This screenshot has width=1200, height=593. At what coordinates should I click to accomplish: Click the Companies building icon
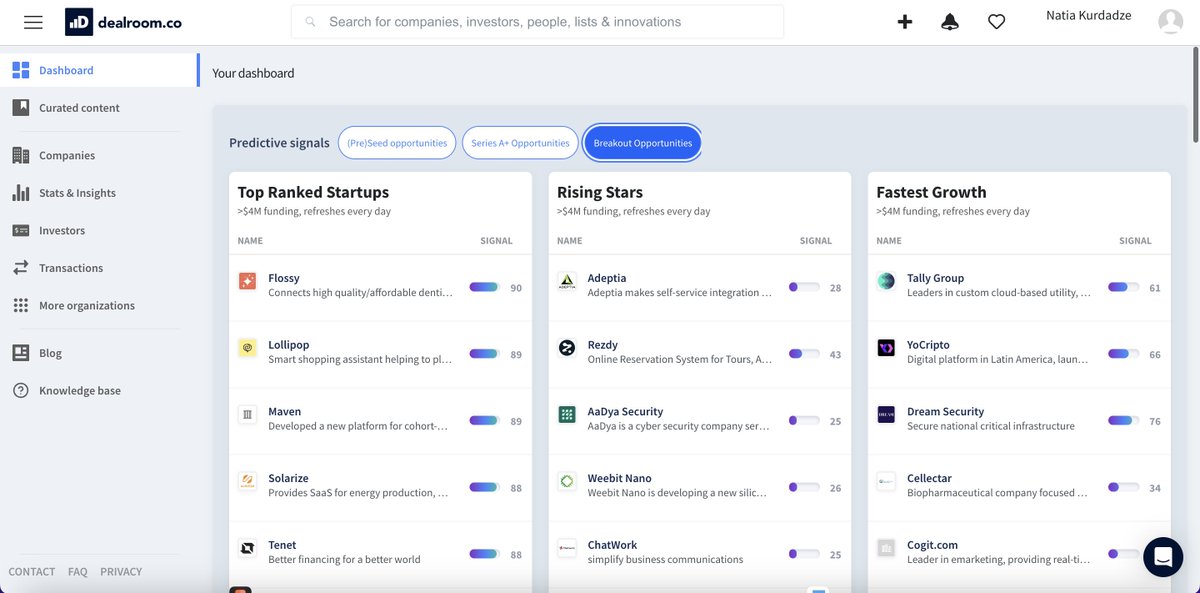click(21, 155)
